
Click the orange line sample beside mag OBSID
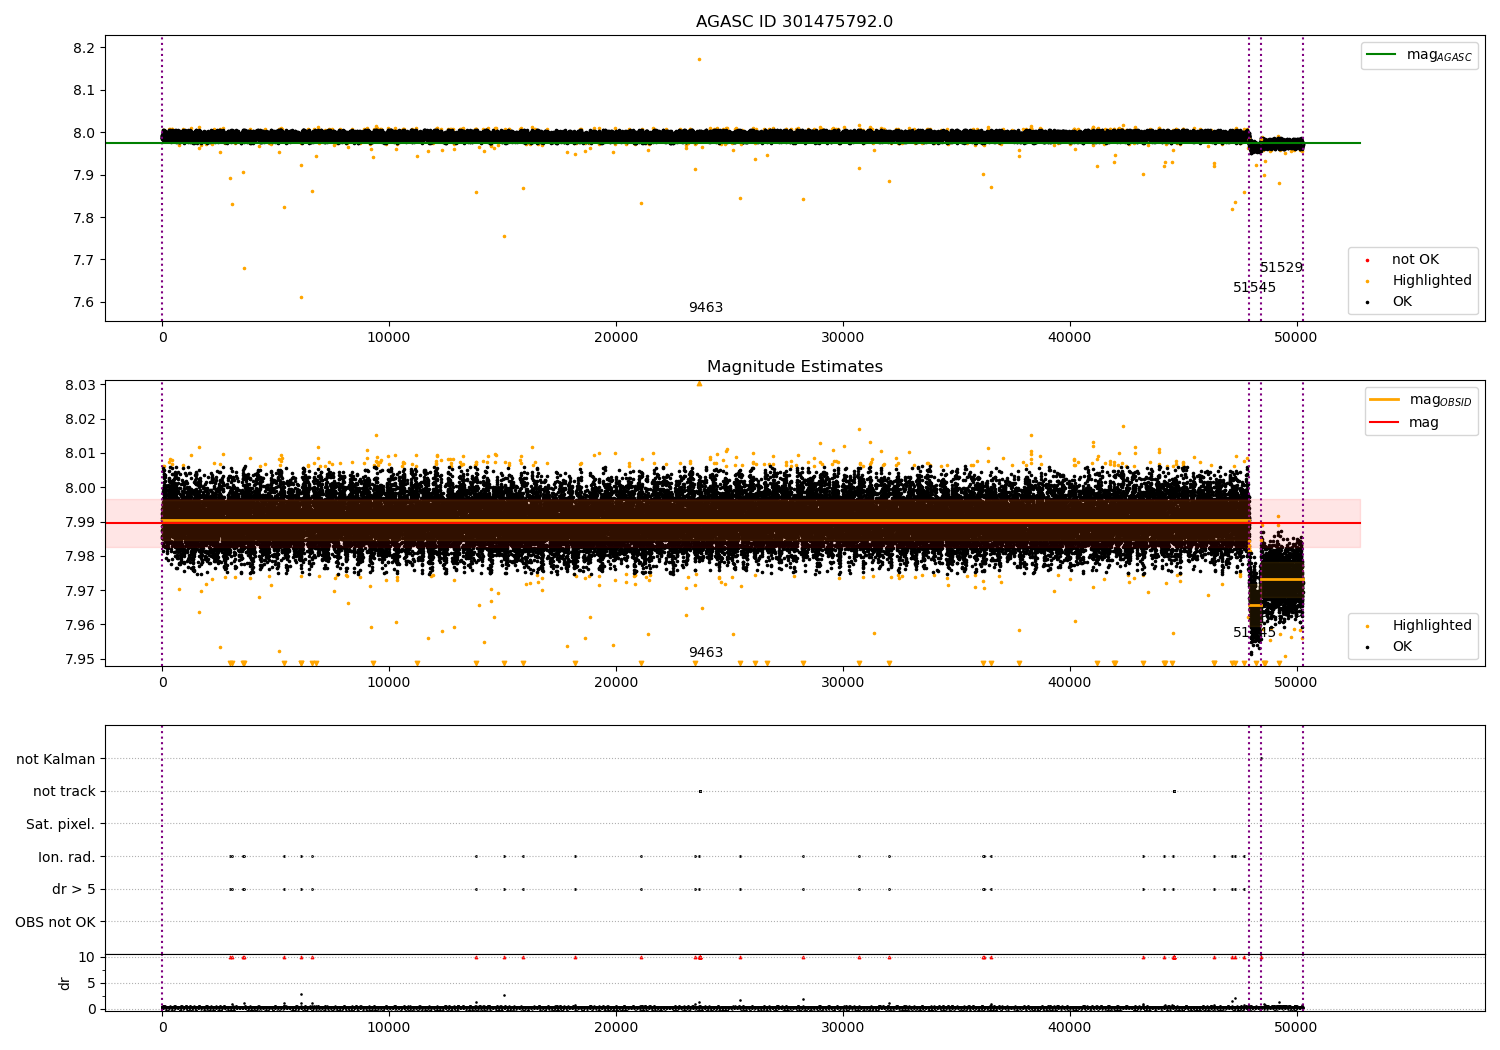pos(1385,400)
